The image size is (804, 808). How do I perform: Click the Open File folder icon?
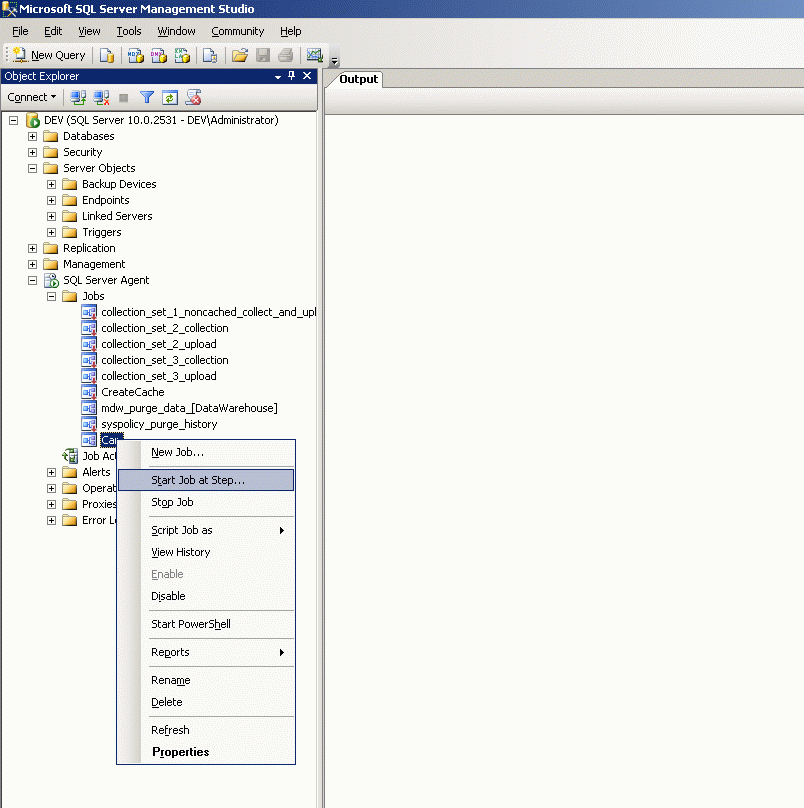[x=240, y=55]
